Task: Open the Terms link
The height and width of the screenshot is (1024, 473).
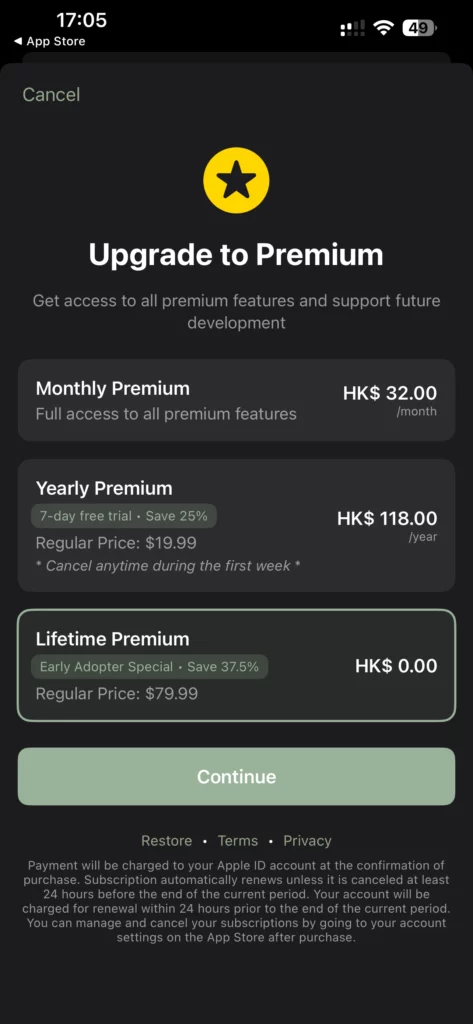Action: point(238,840)
